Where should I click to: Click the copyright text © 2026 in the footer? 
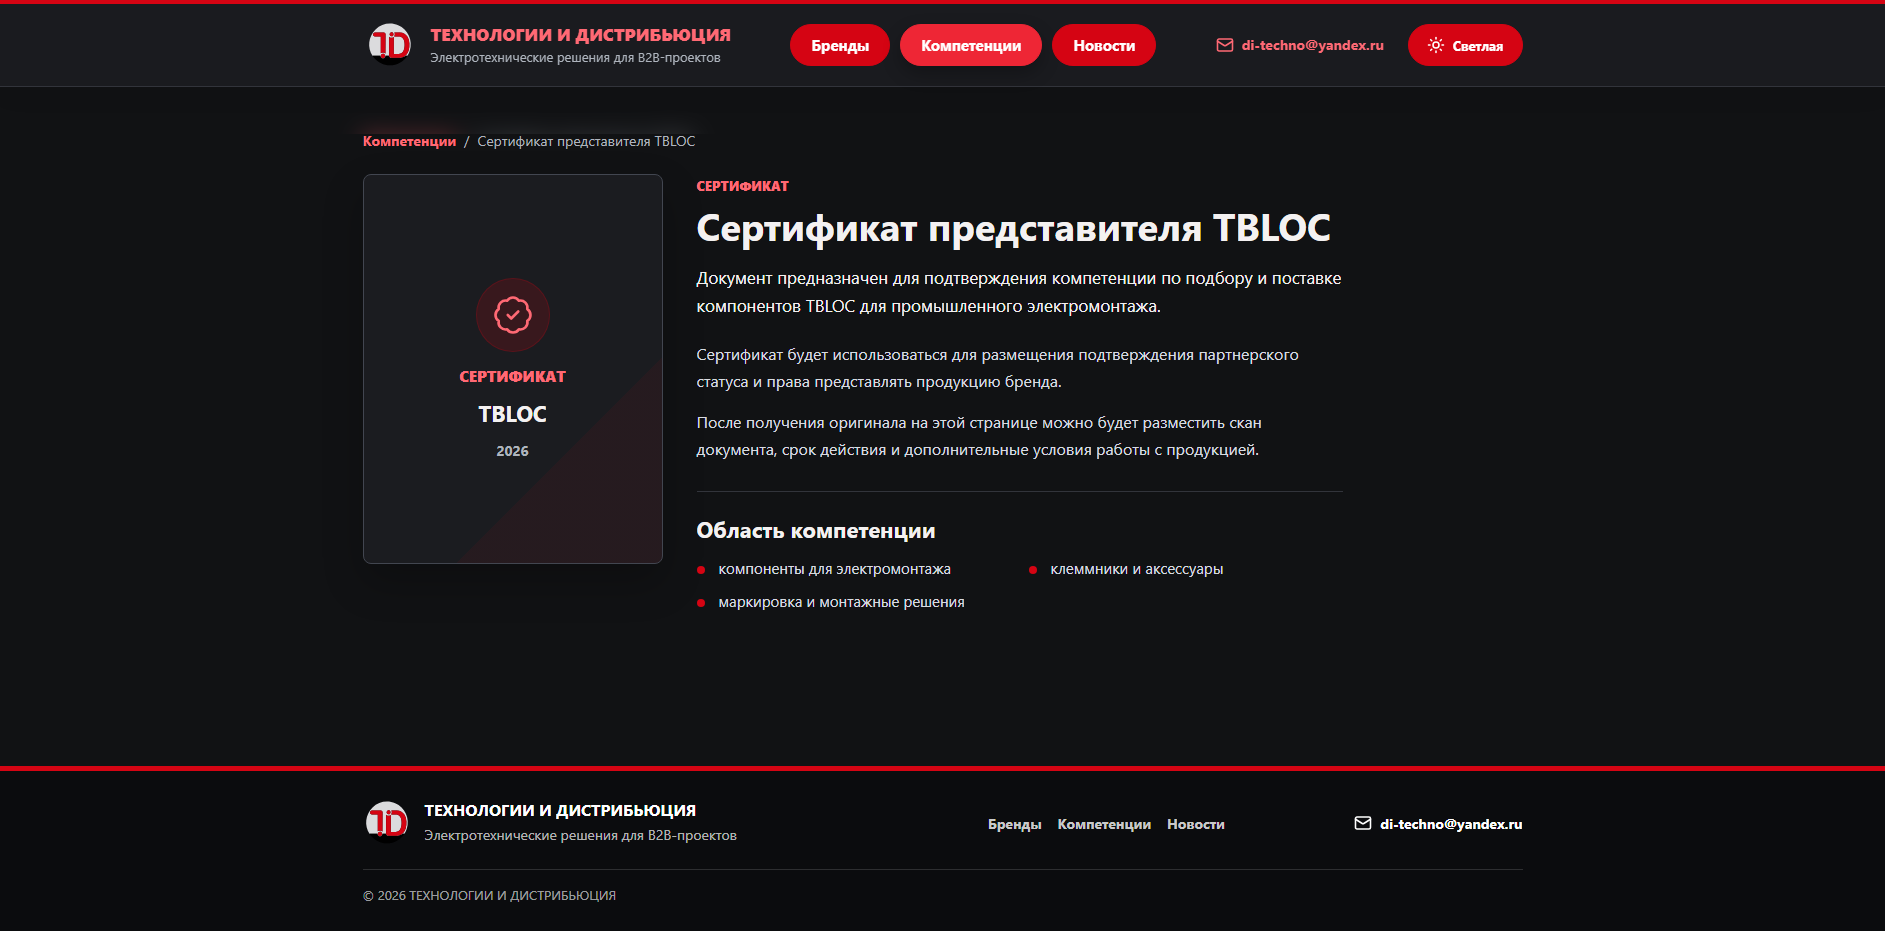pos(489,895)
